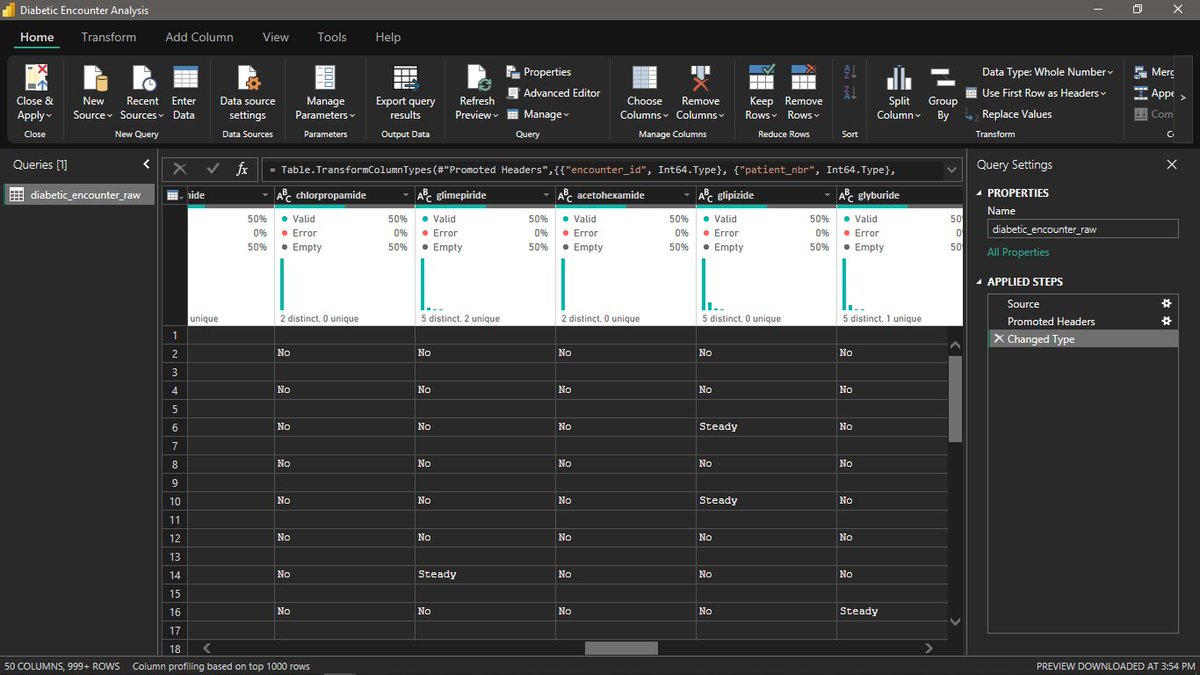Collapse the PROPERTIES section
Viewport: 1200px width, 675px height.
point(979,193)
